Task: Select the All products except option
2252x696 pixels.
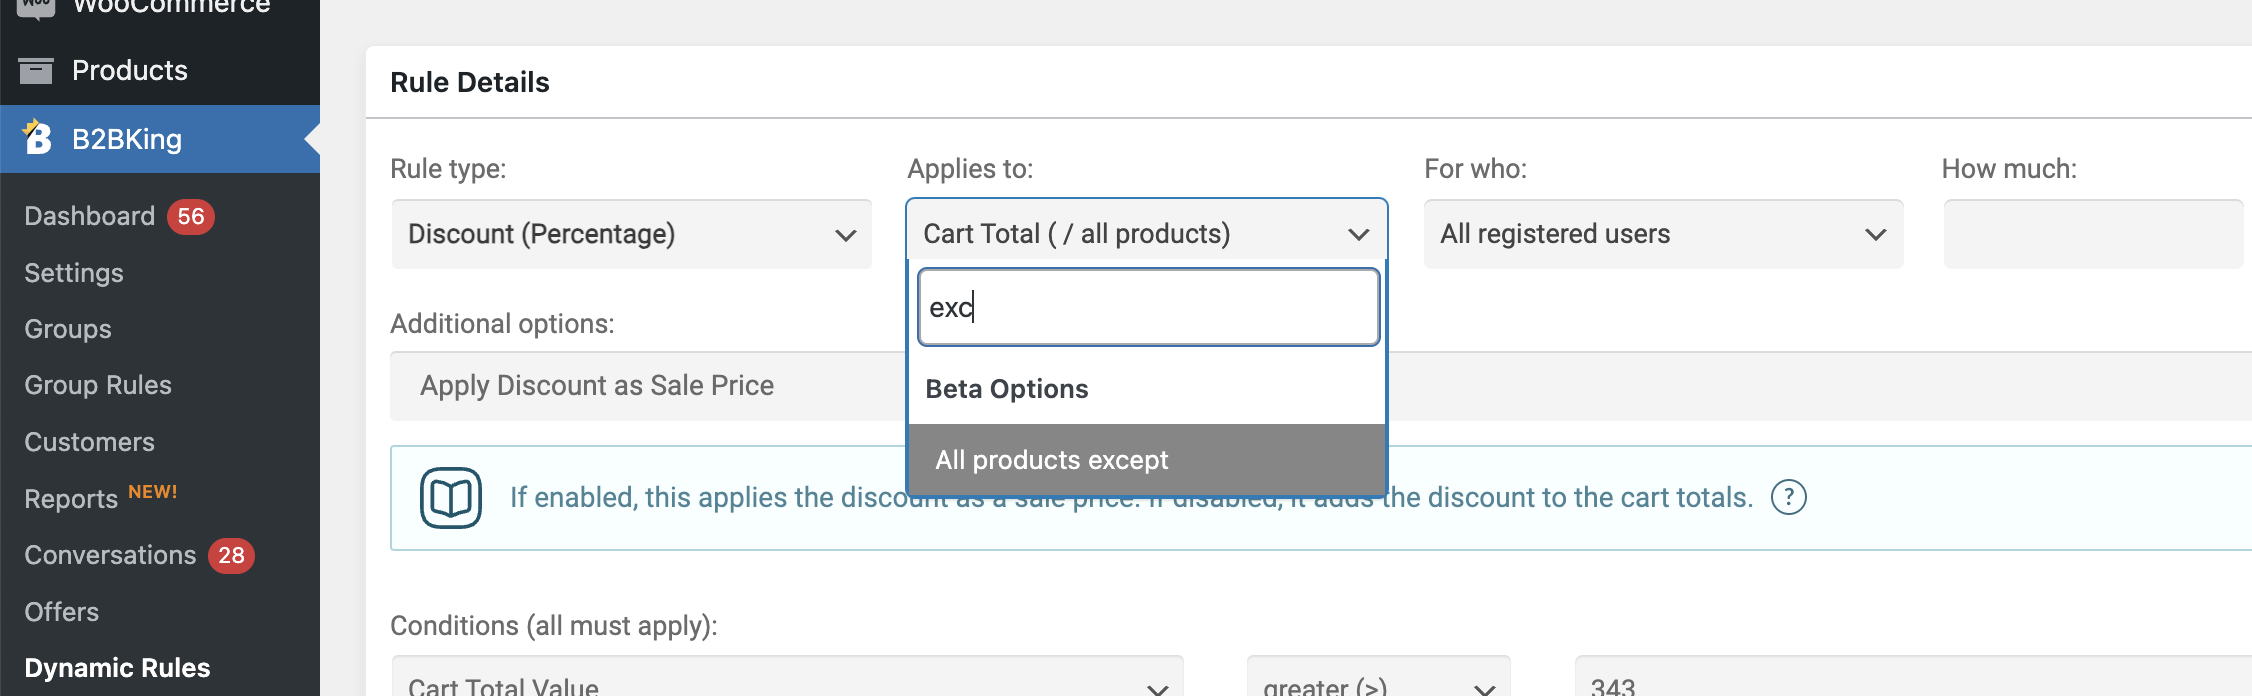Action: click(1146, 460)
